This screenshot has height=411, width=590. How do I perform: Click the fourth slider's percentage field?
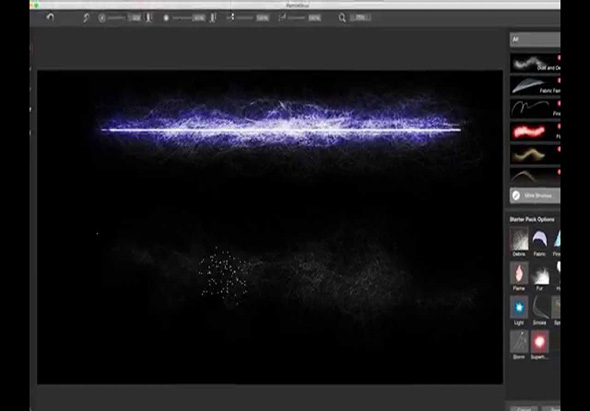coord(315,18)
